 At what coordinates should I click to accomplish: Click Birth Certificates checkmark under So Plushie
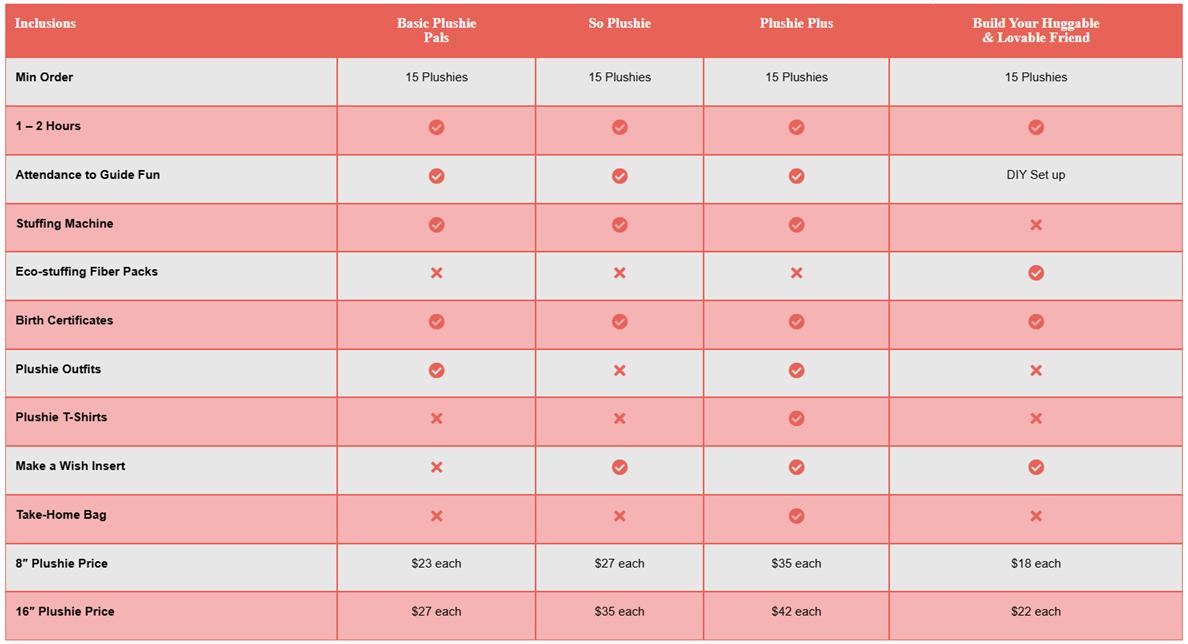click(620, 322)
